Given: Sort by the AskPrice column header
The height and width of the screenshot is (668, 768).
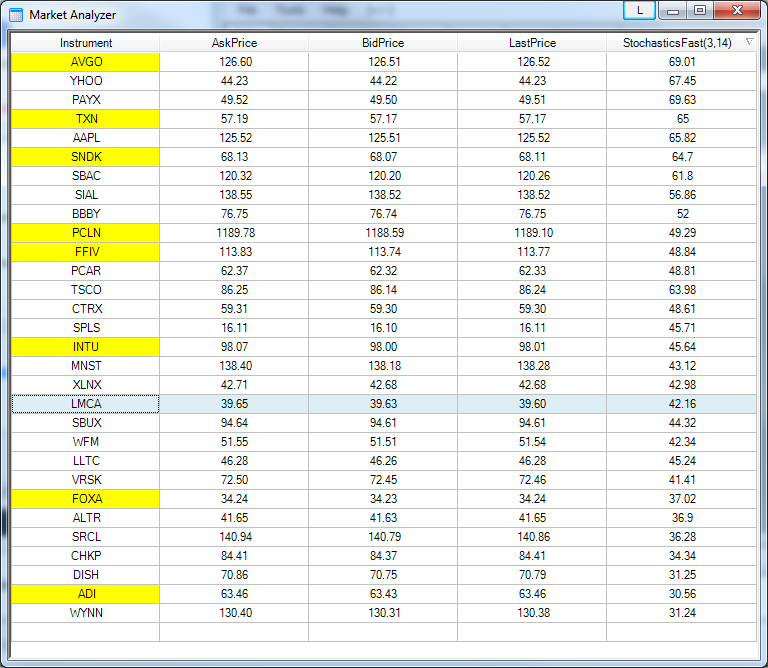Looking at the screenshot, I should (234, 43).
